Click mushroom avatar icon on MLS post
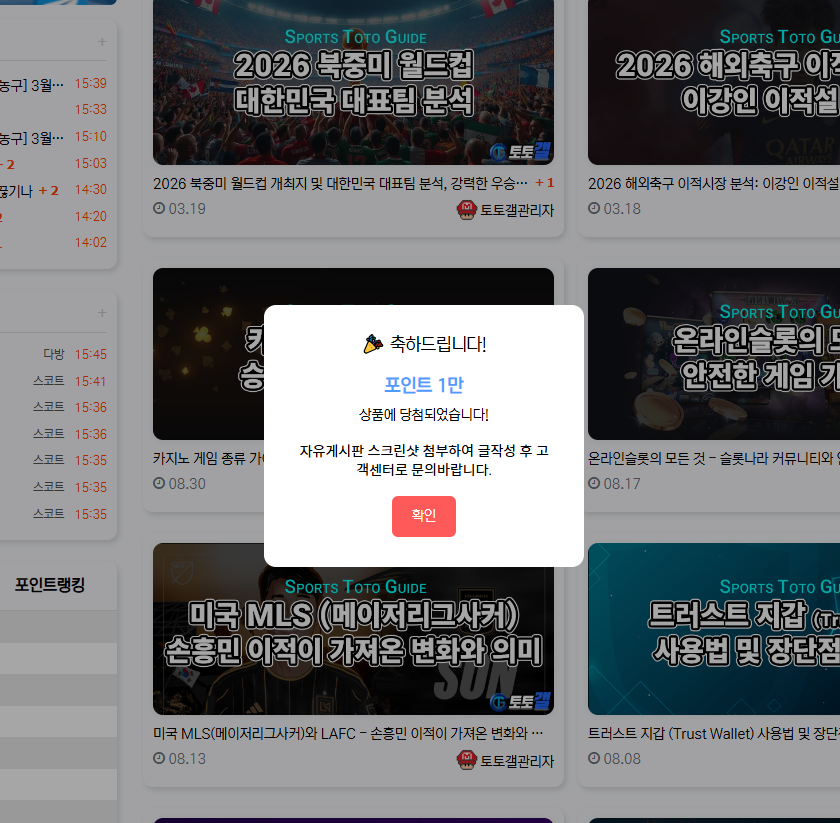840x823 pixels. [467, 760]
